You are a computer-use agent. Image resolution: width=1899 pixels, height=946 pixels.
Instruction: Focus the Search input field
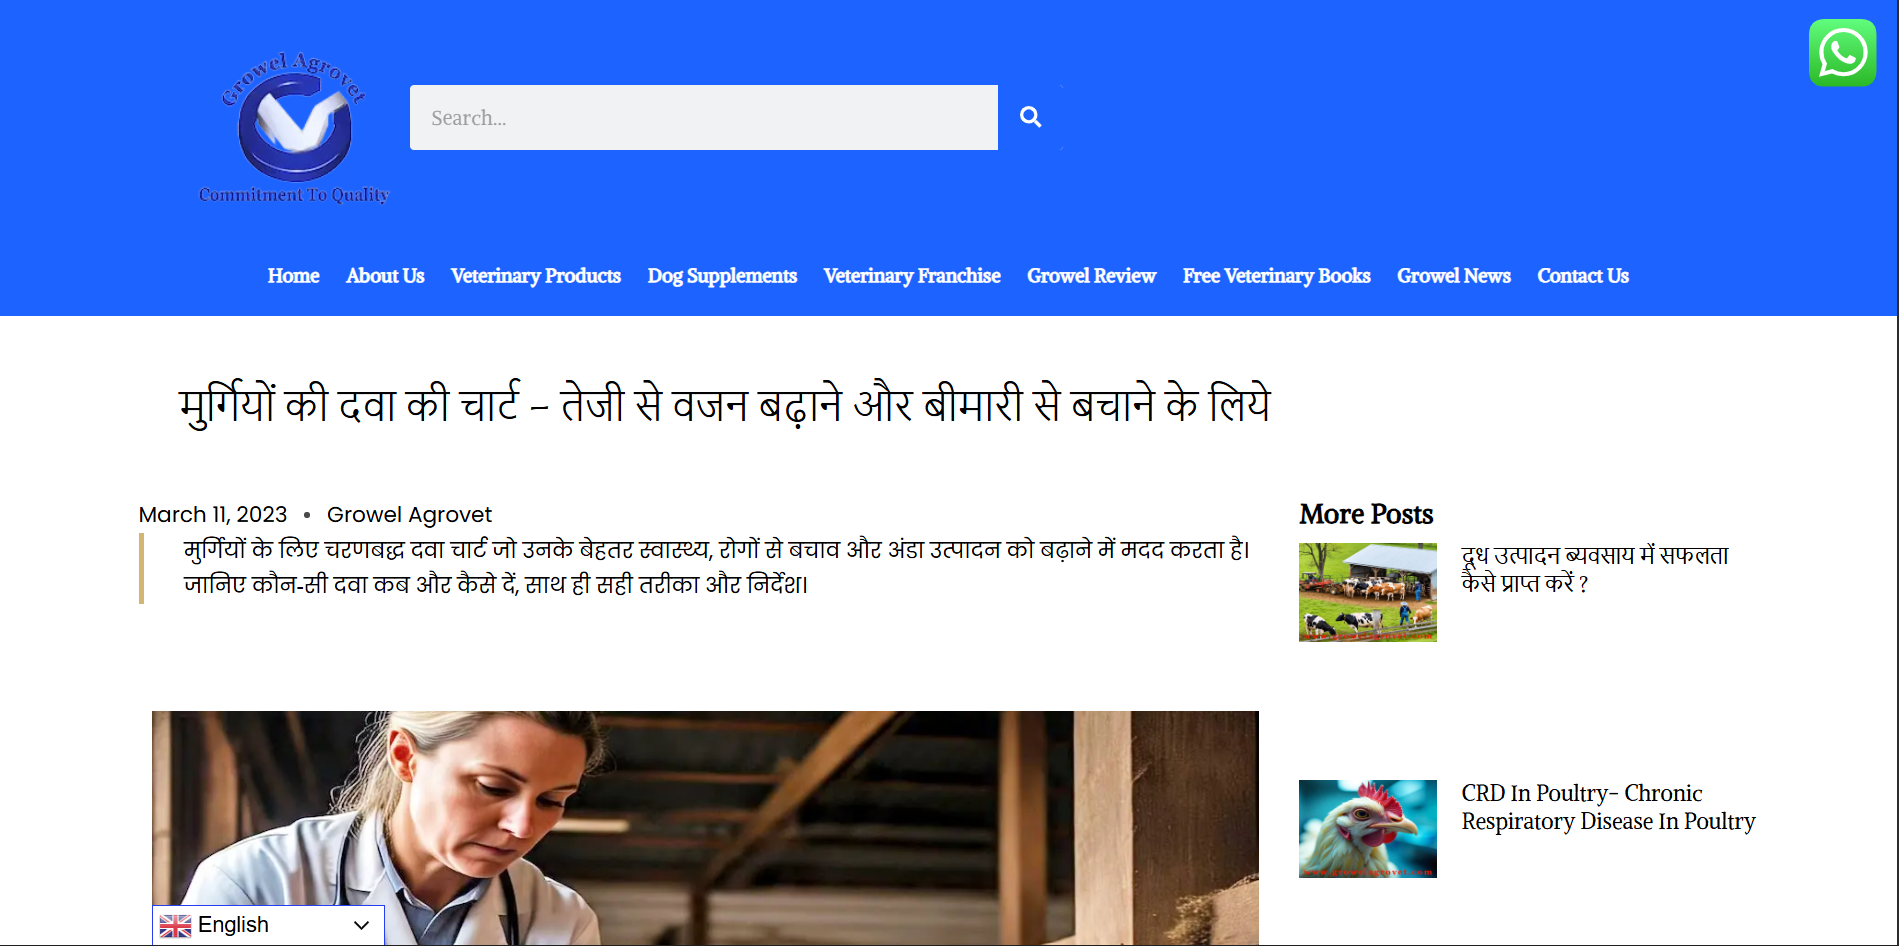tap(704, 117)
